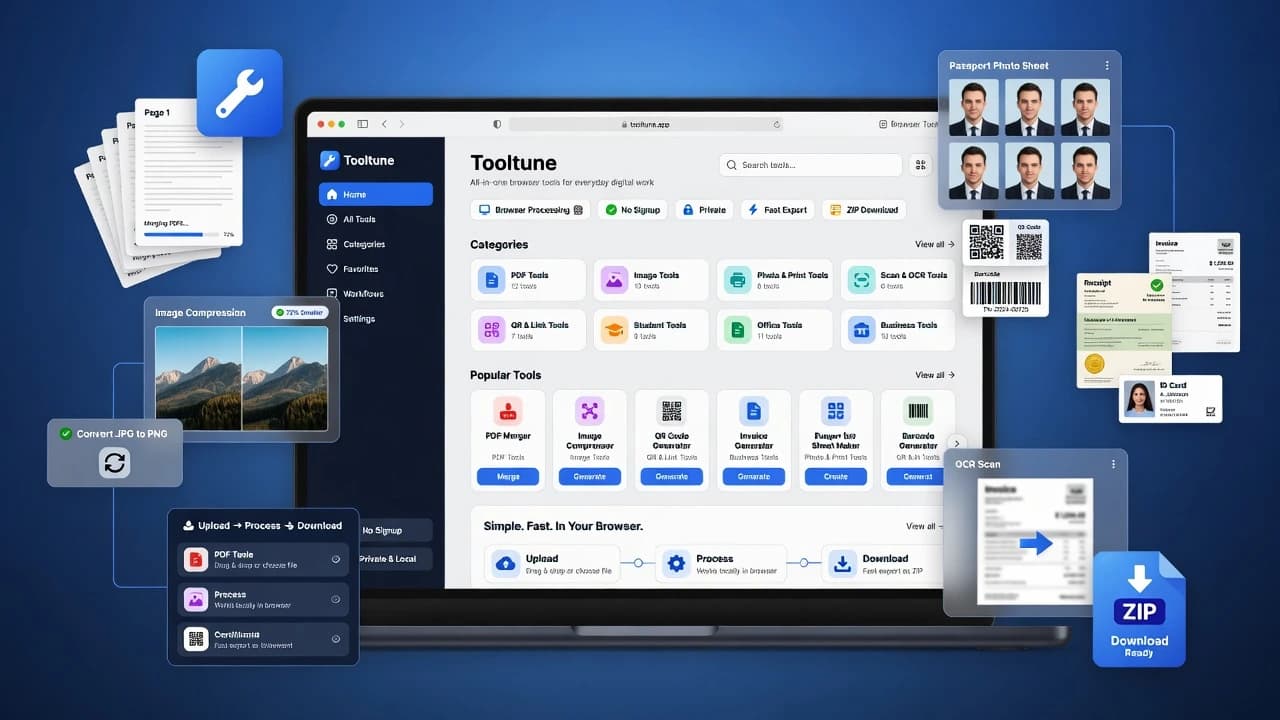
Task: Toggle the browser sidebar panel icon
Action: click(x=362, y=124)
